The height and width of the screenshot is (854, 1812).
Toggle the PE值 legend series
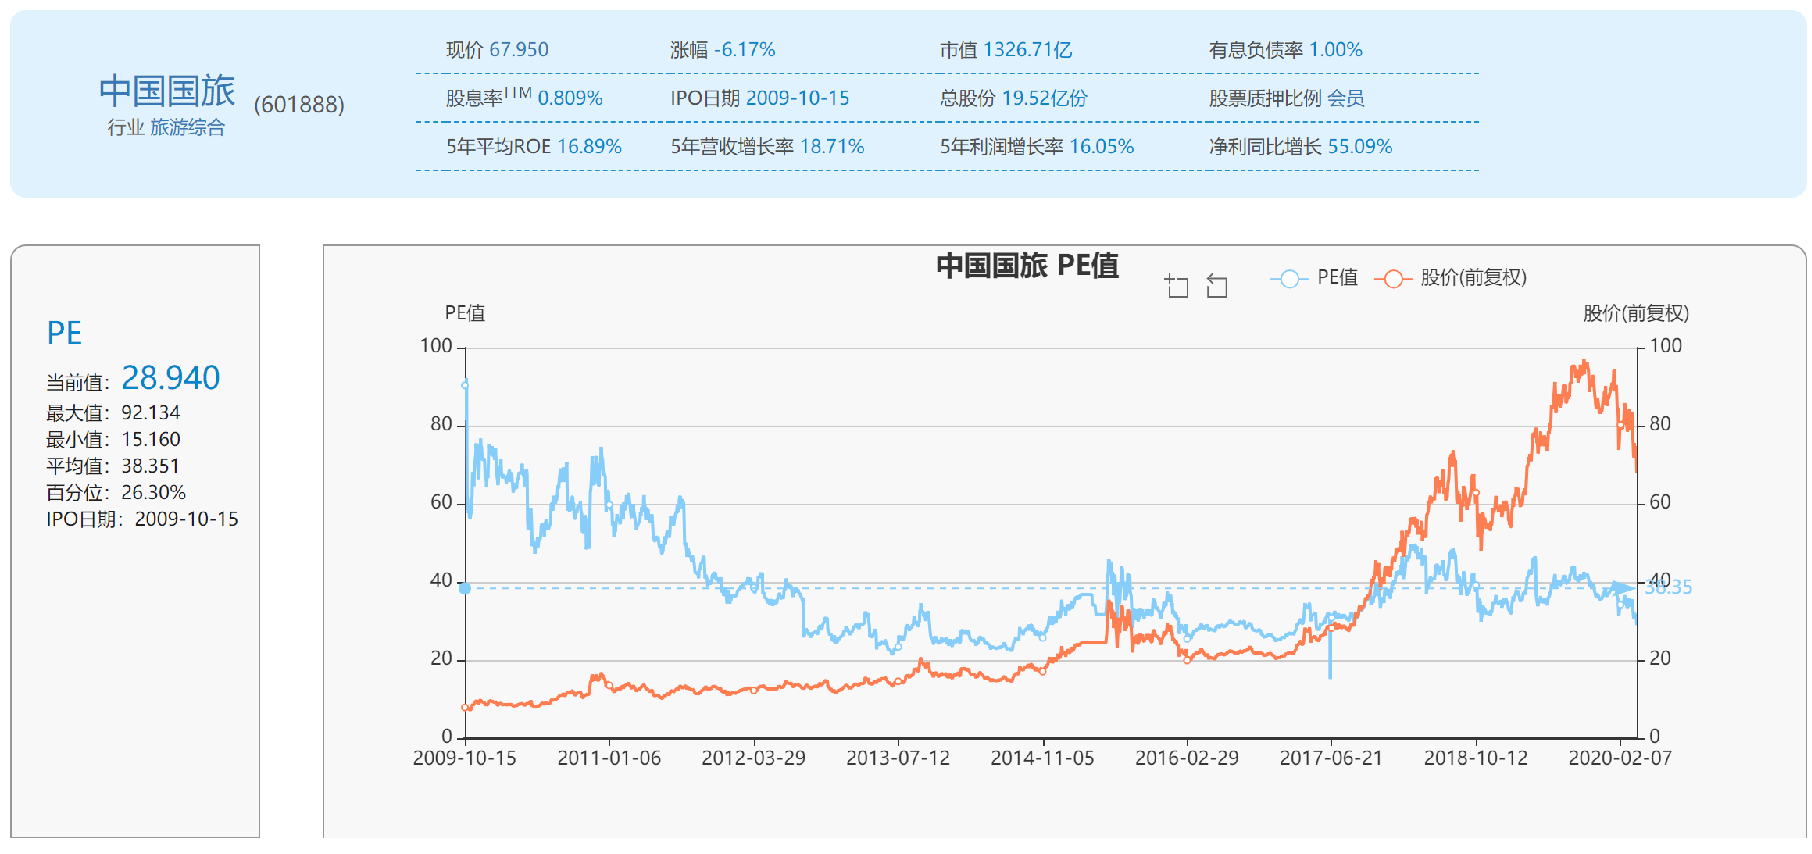click(x=1314, y=278)
